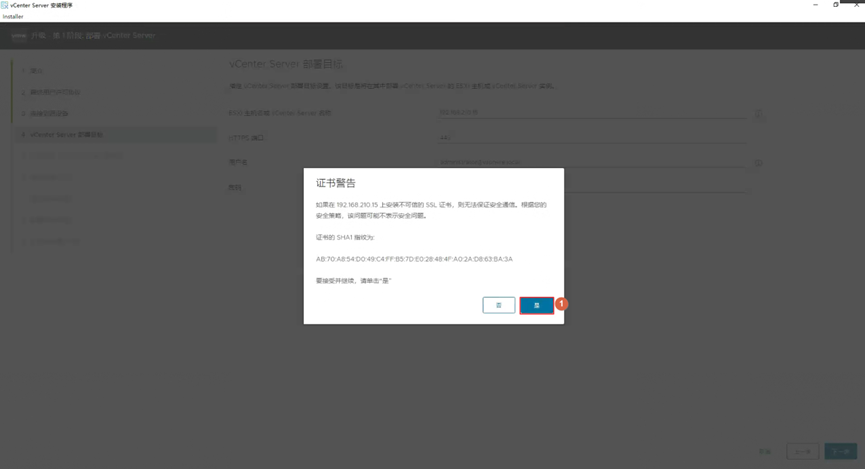Click the vCenter Server 部署目标 page heading
Screen dimensions: 865x469
(x=286, y=64)
